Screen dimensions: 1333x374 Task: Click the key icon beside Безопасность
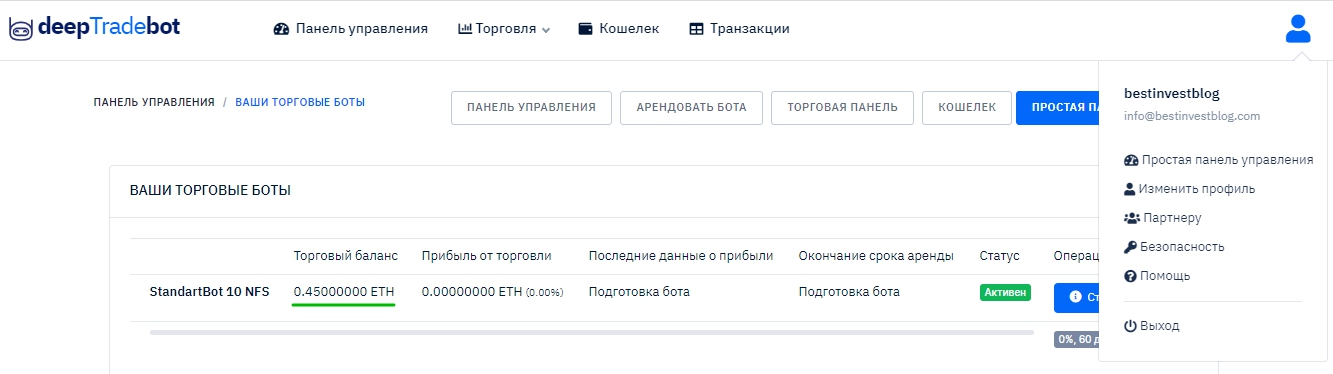(1131, 247)
